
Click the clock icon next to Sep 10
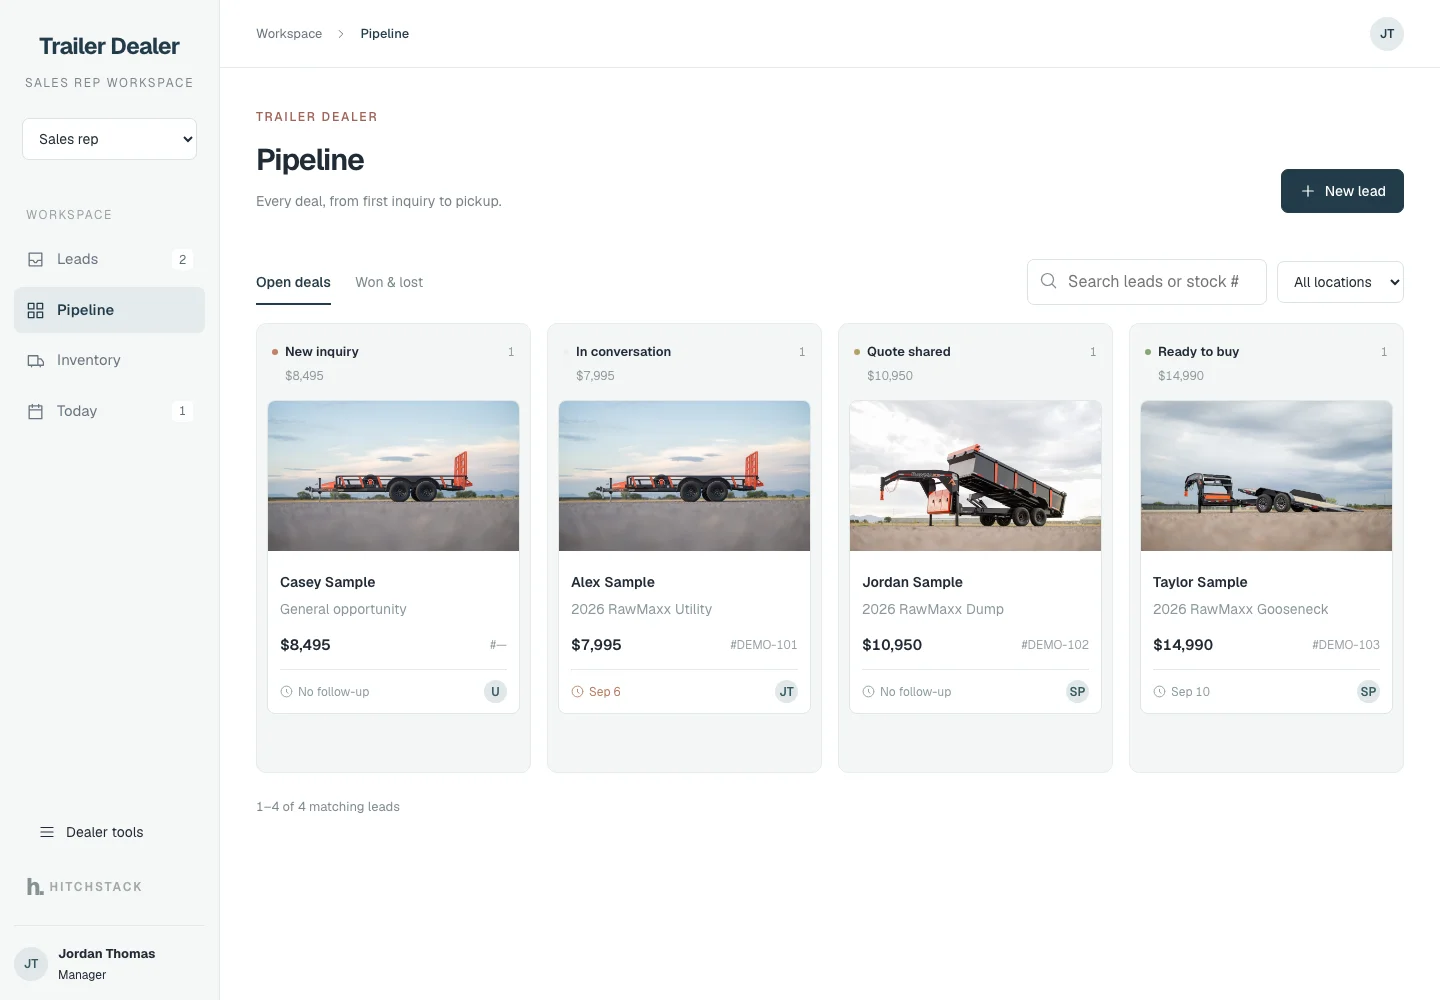(1159, 692)
